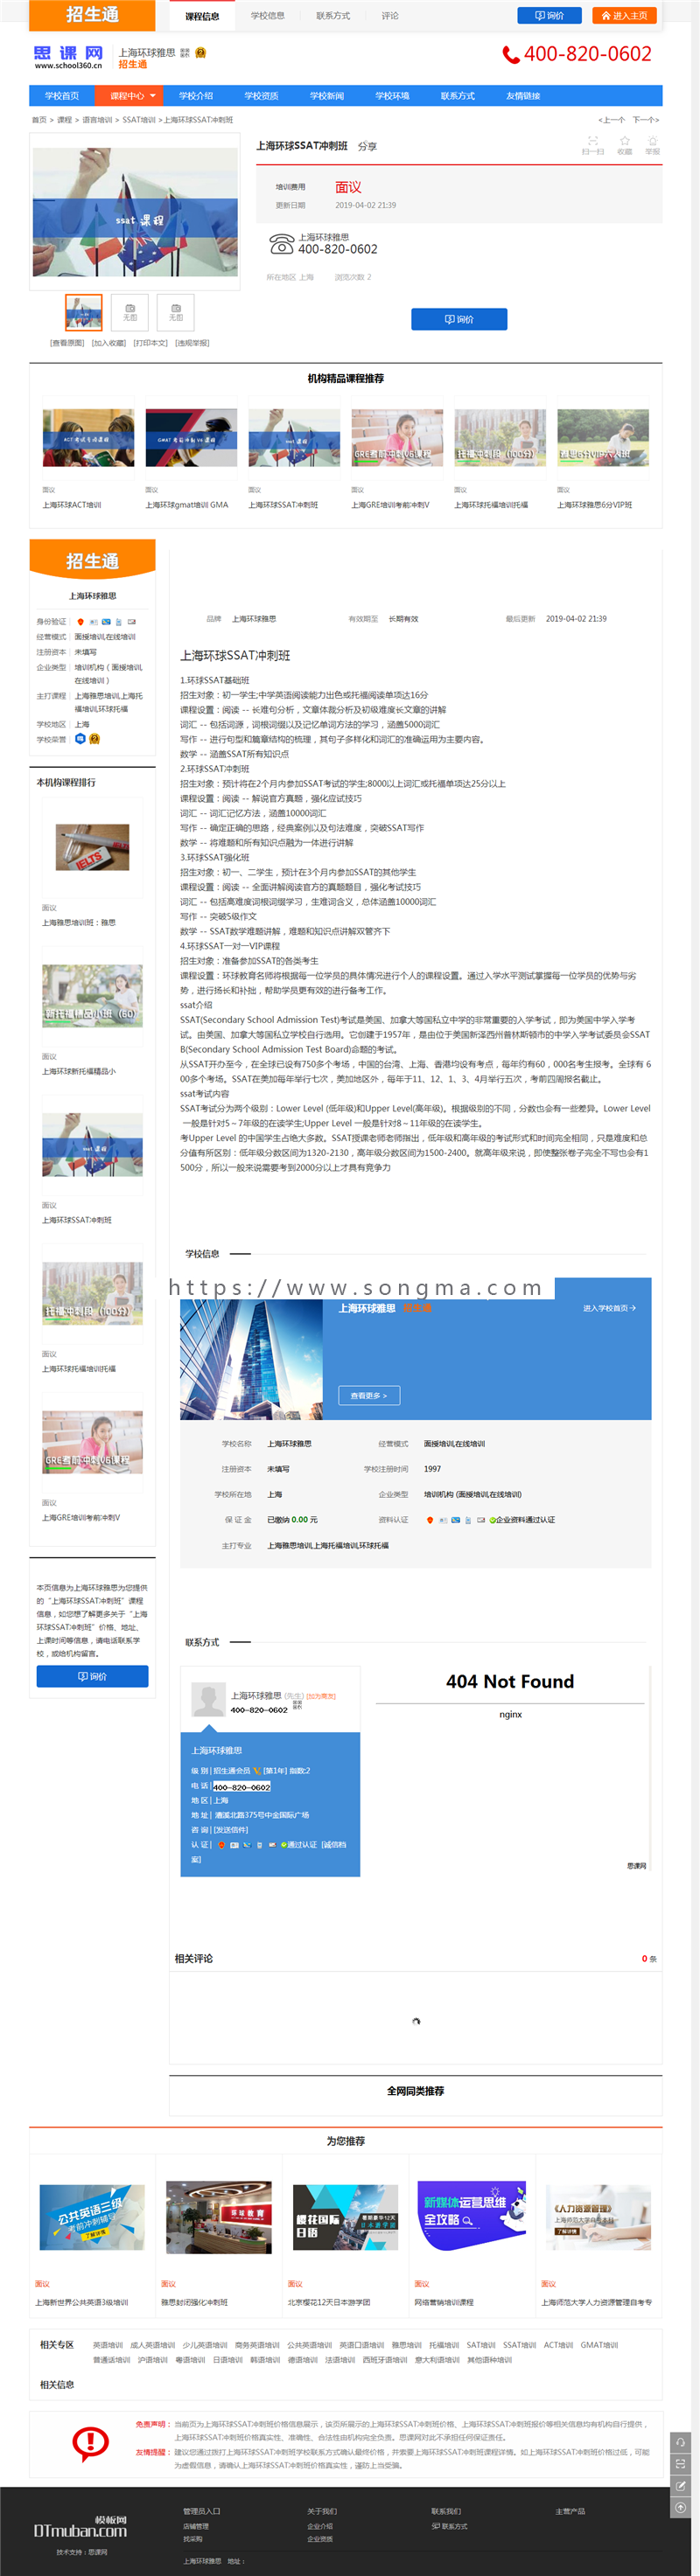Click the red identity verification icon in sidebar
The height and width of the screenshot is (2576, 700).
click(x=81, y=622)
